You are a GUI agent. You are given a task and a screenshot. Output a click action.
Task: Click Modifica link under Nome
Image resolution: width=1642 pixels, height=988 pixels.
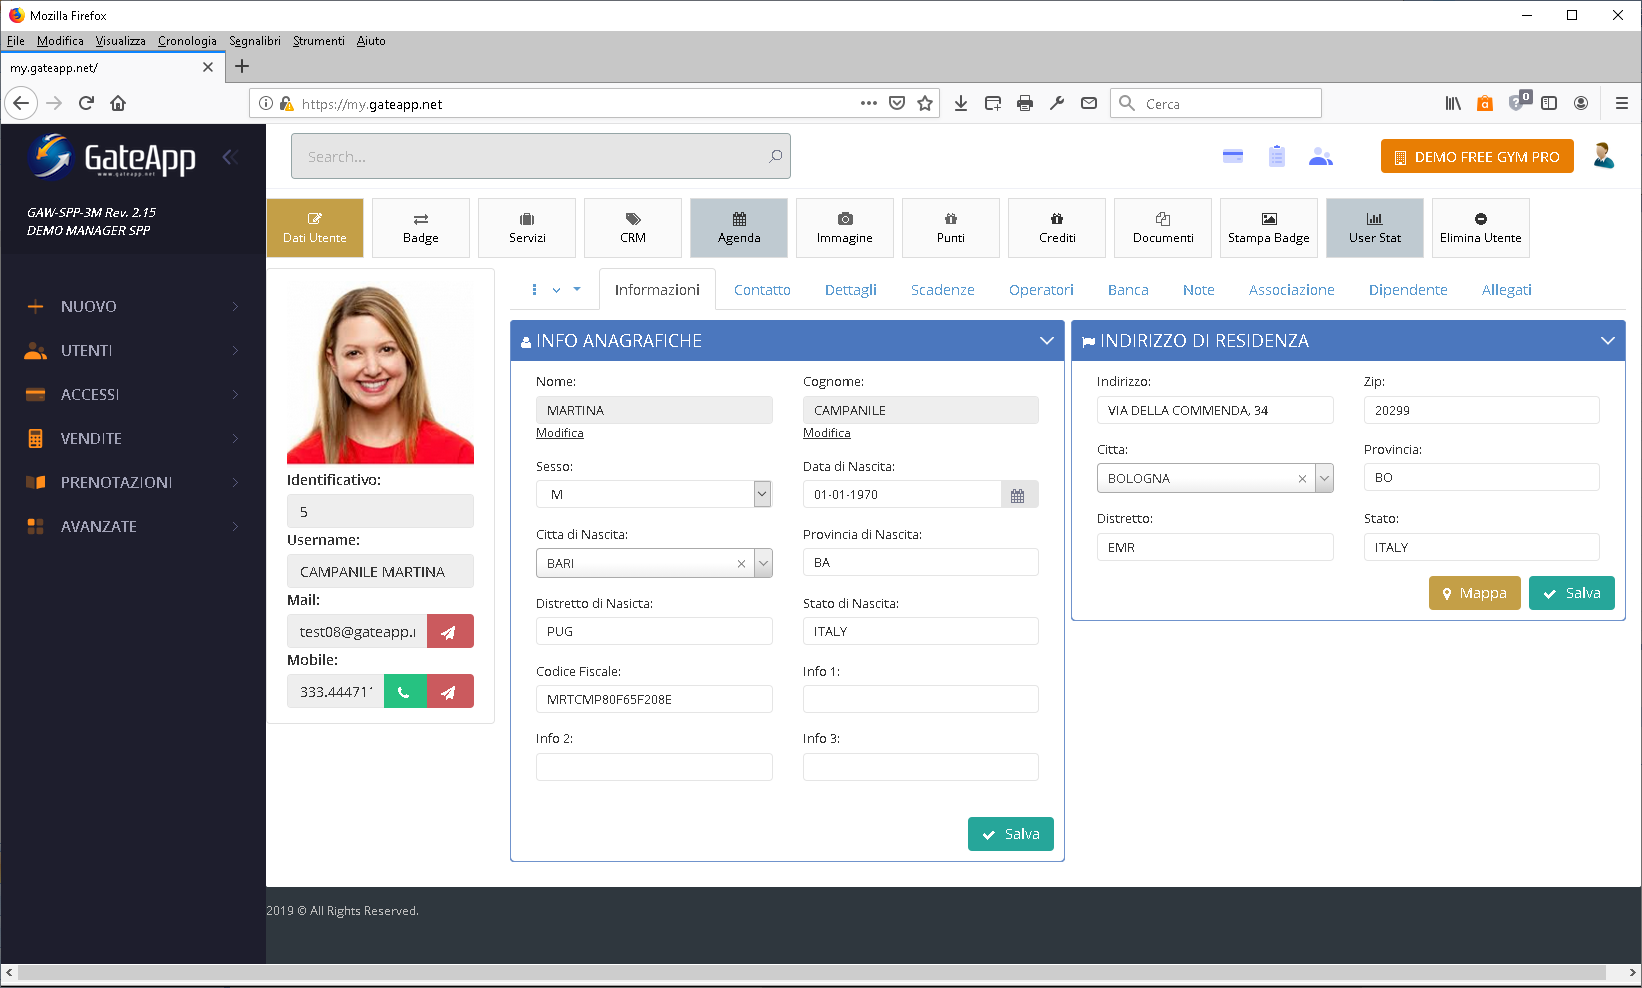(559, 433)
